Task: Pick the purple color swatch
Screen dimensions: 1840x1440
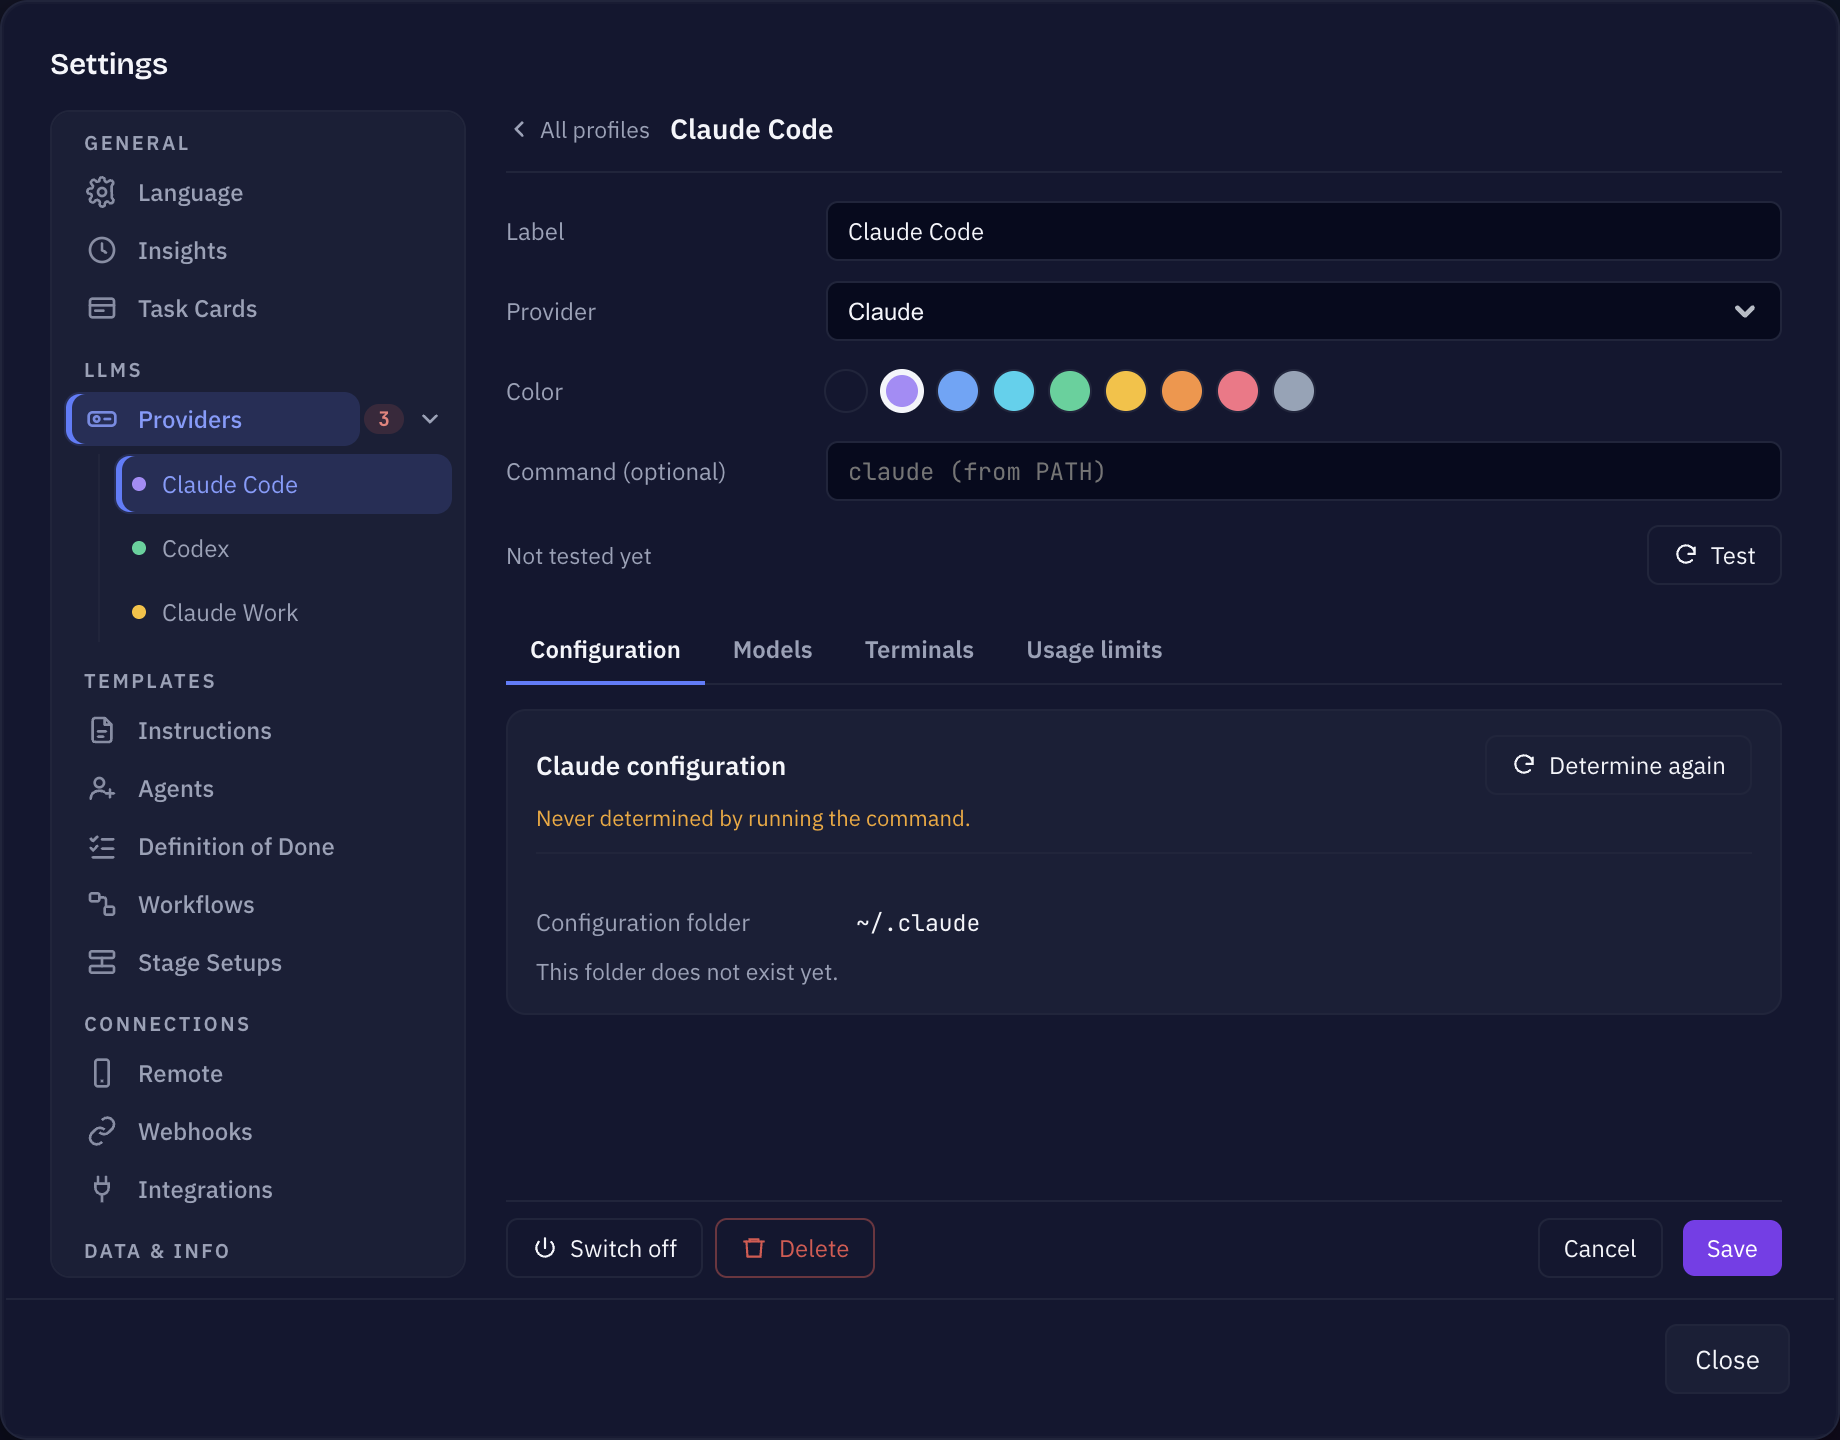Action: [902, 391]
